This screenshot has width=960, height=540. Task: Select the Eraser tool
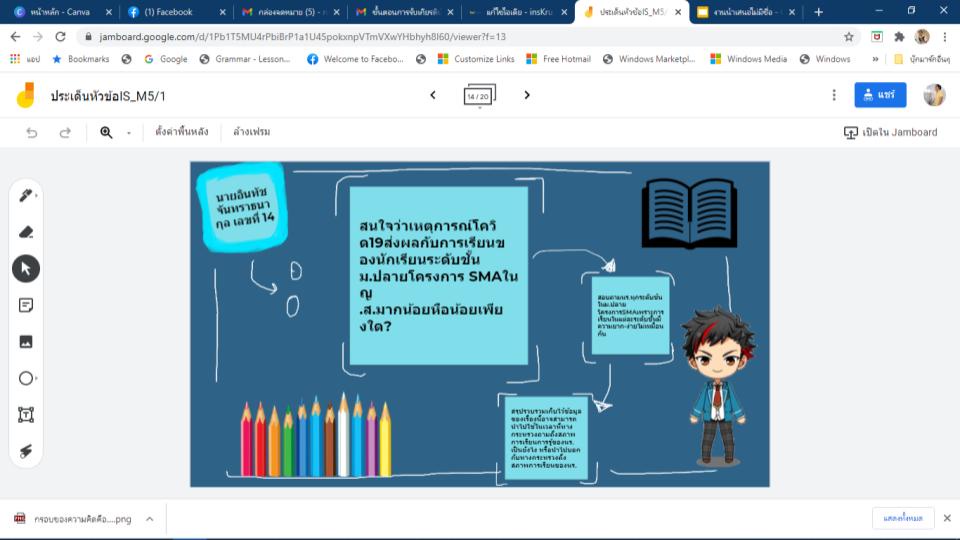[x=26, y=232]
